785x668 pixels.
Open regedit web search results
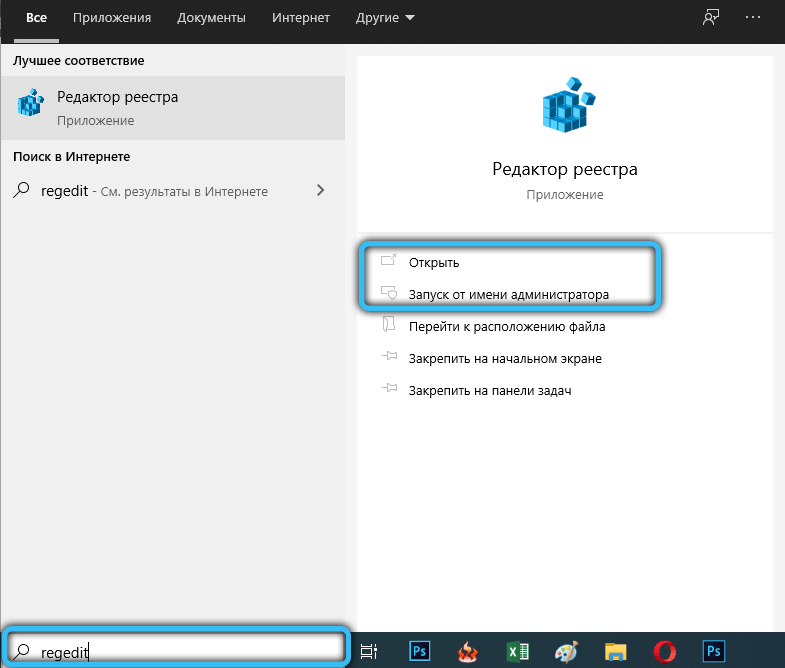[173, 191]
